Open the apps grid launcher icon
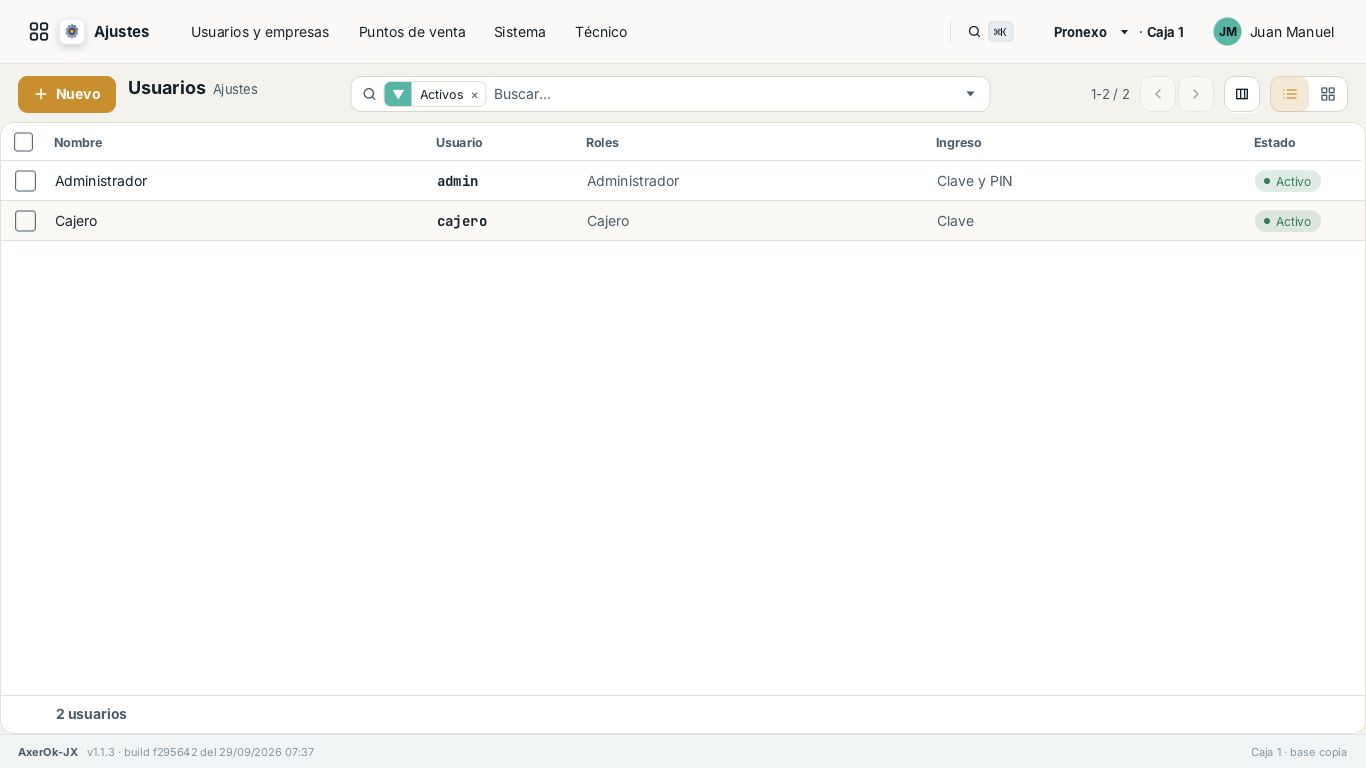 (x=39, y=32)
